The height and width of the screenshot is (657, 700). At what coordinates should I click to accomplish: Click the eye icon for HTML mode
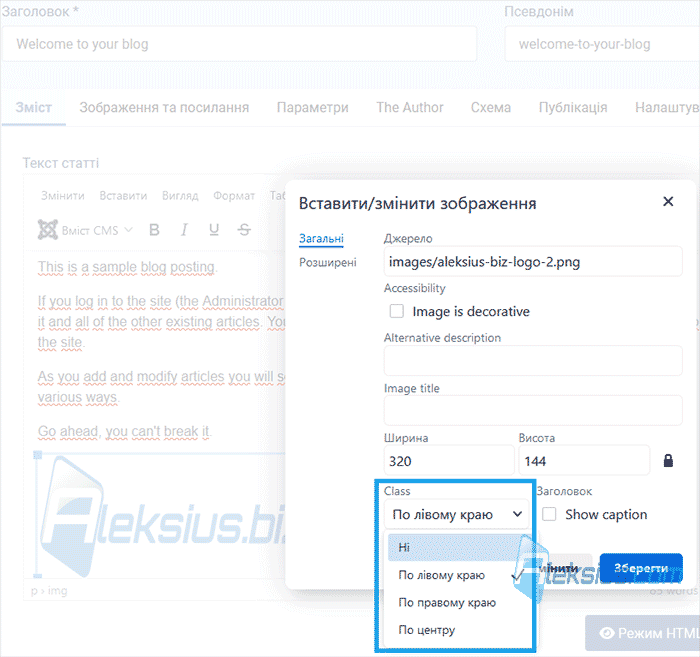click(607, 633)
